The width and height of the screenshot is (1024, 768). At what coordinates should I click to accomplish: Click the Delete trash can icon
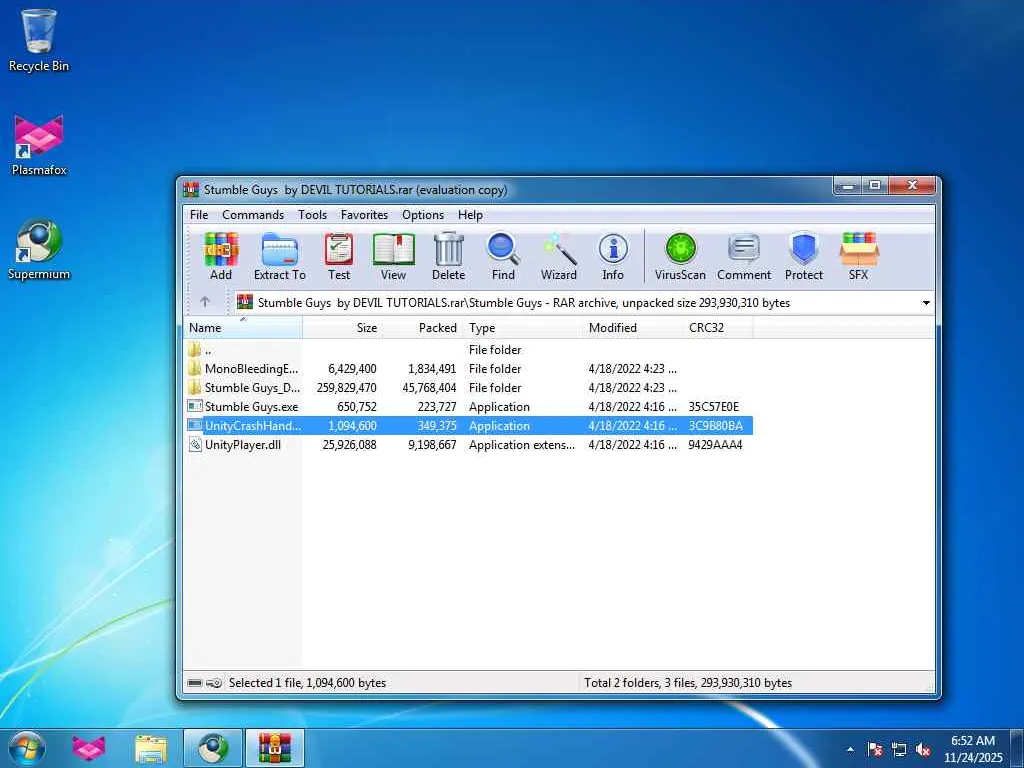coord(449,256)
